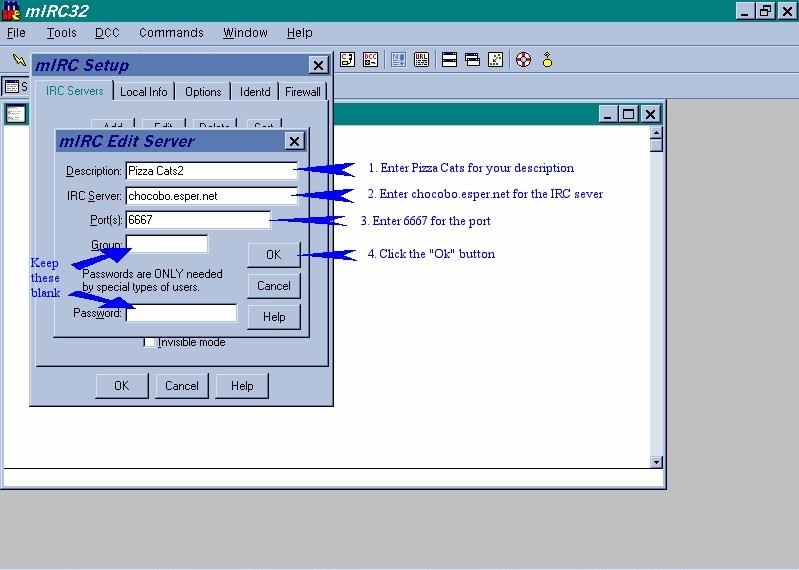799x570 pixels.
Task: Click the status window scroll down arrow
Action: click(x=656, y=462)
